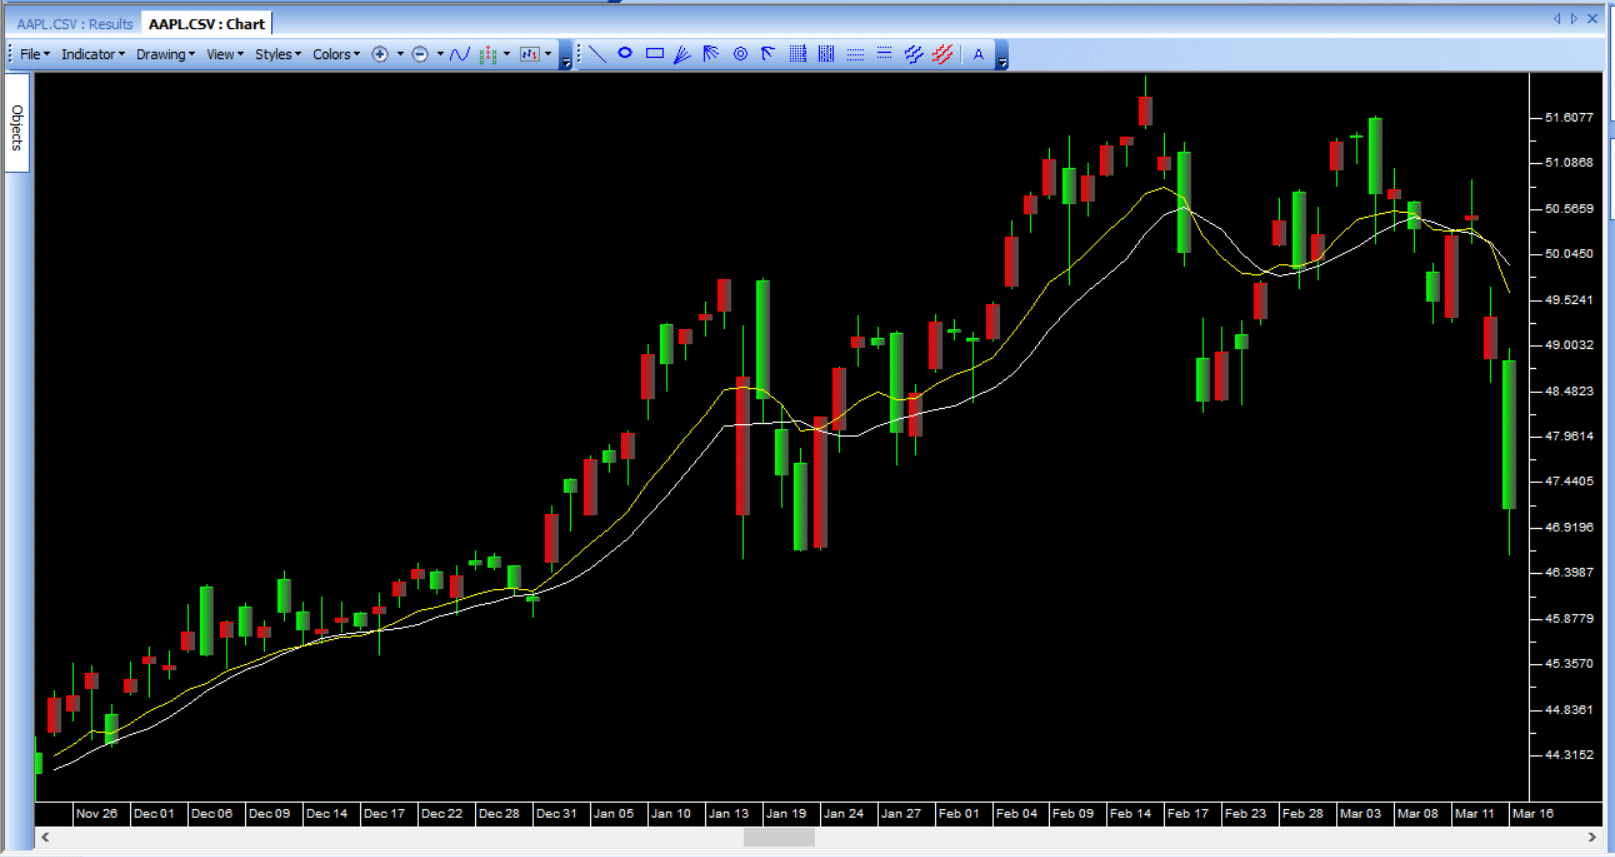Select the fan lines drawing tool
This screenshot has height=857, width=1615.
683,54
